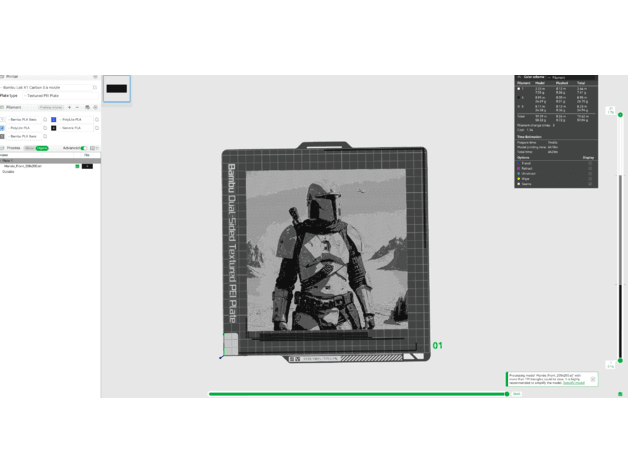This screenshot has height=472, width=628.
Task: Click the Simplify model link in the notification
Action: [x=574, y=383]
